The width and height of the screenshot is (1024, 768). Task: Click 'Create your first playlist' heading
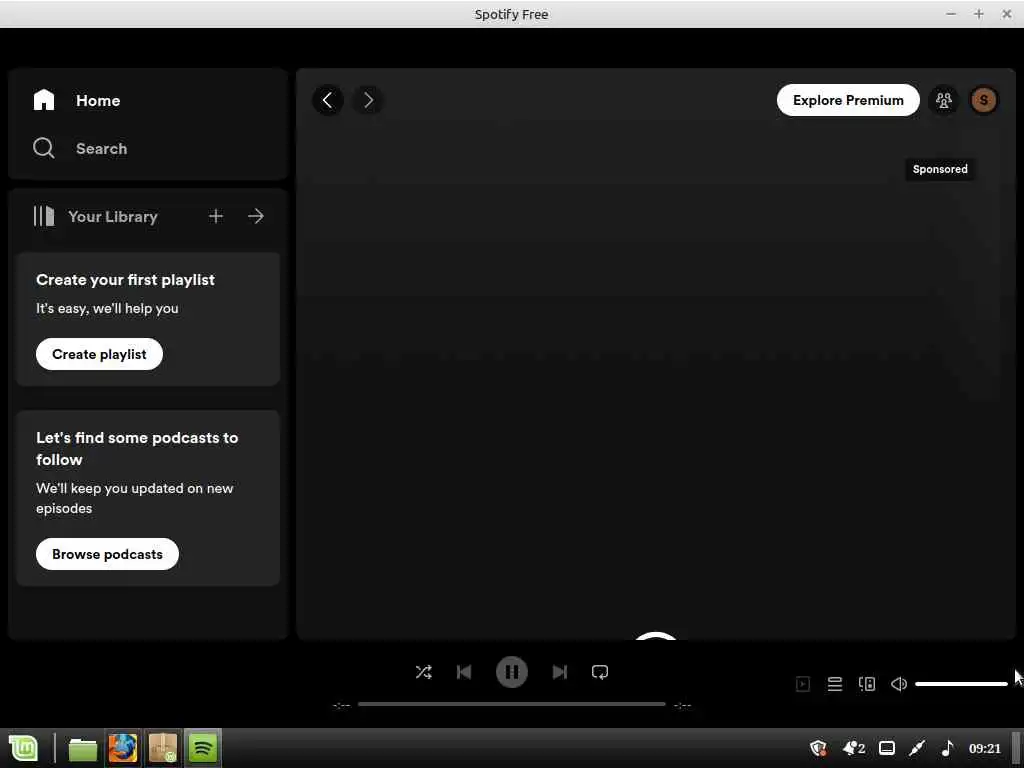click(125, 280)
